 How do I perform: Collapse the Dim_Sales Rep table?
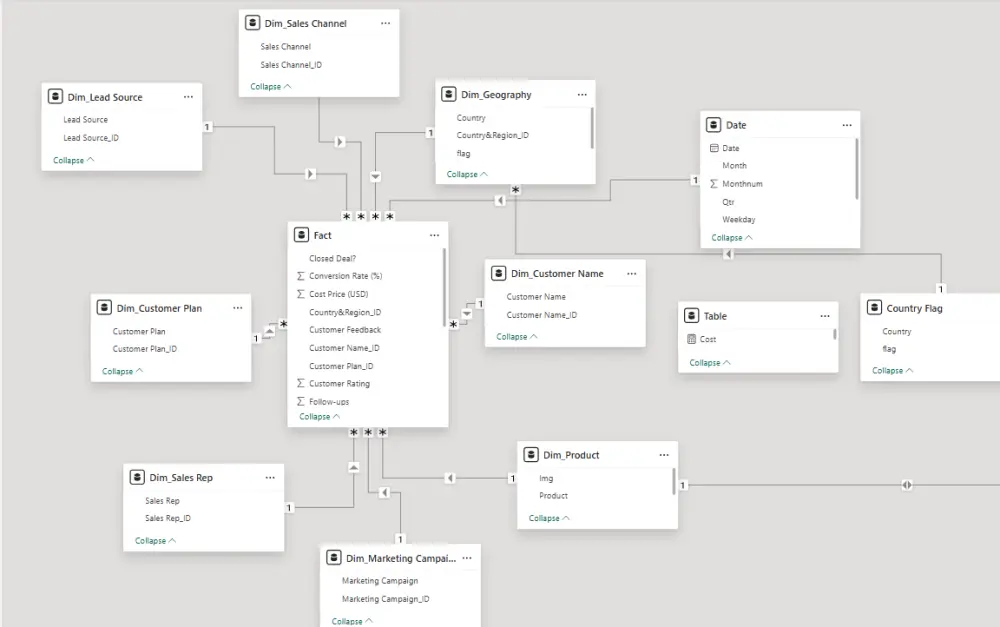154,540
